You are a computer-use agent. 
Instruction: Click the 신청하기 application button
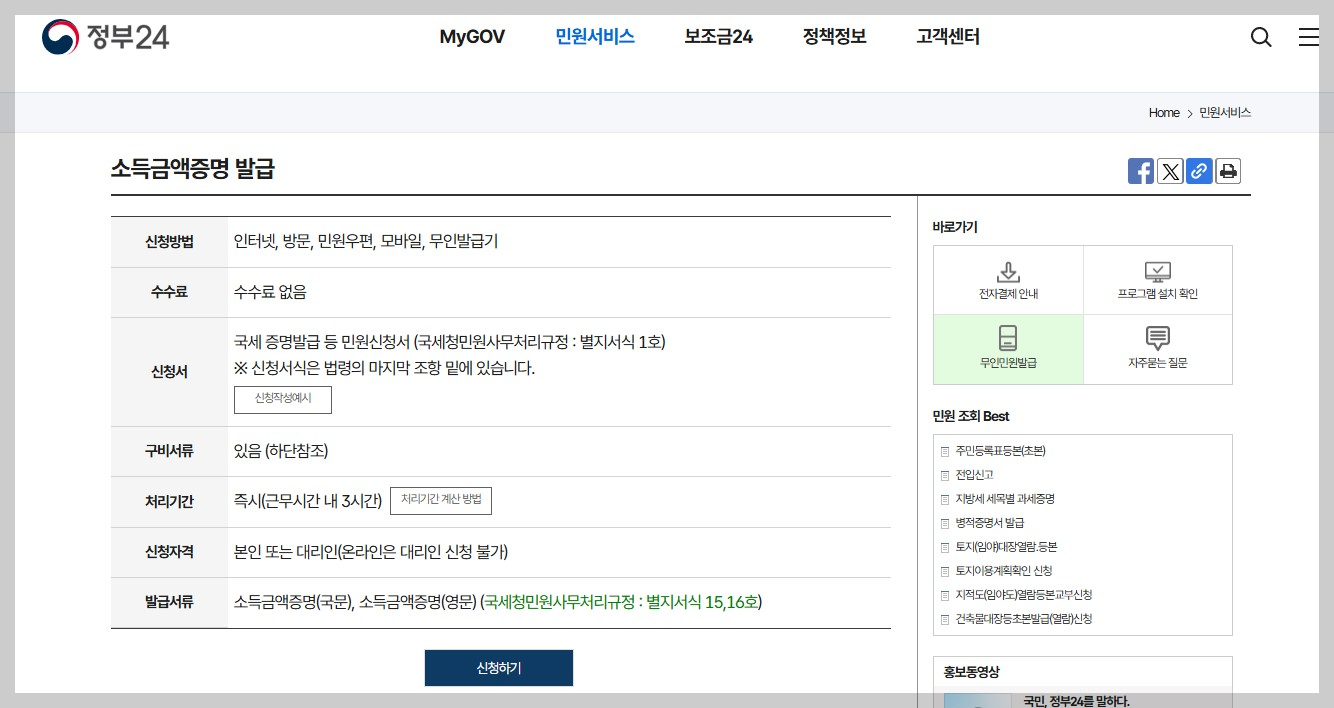pyautogui.click(x=499, y=667)
